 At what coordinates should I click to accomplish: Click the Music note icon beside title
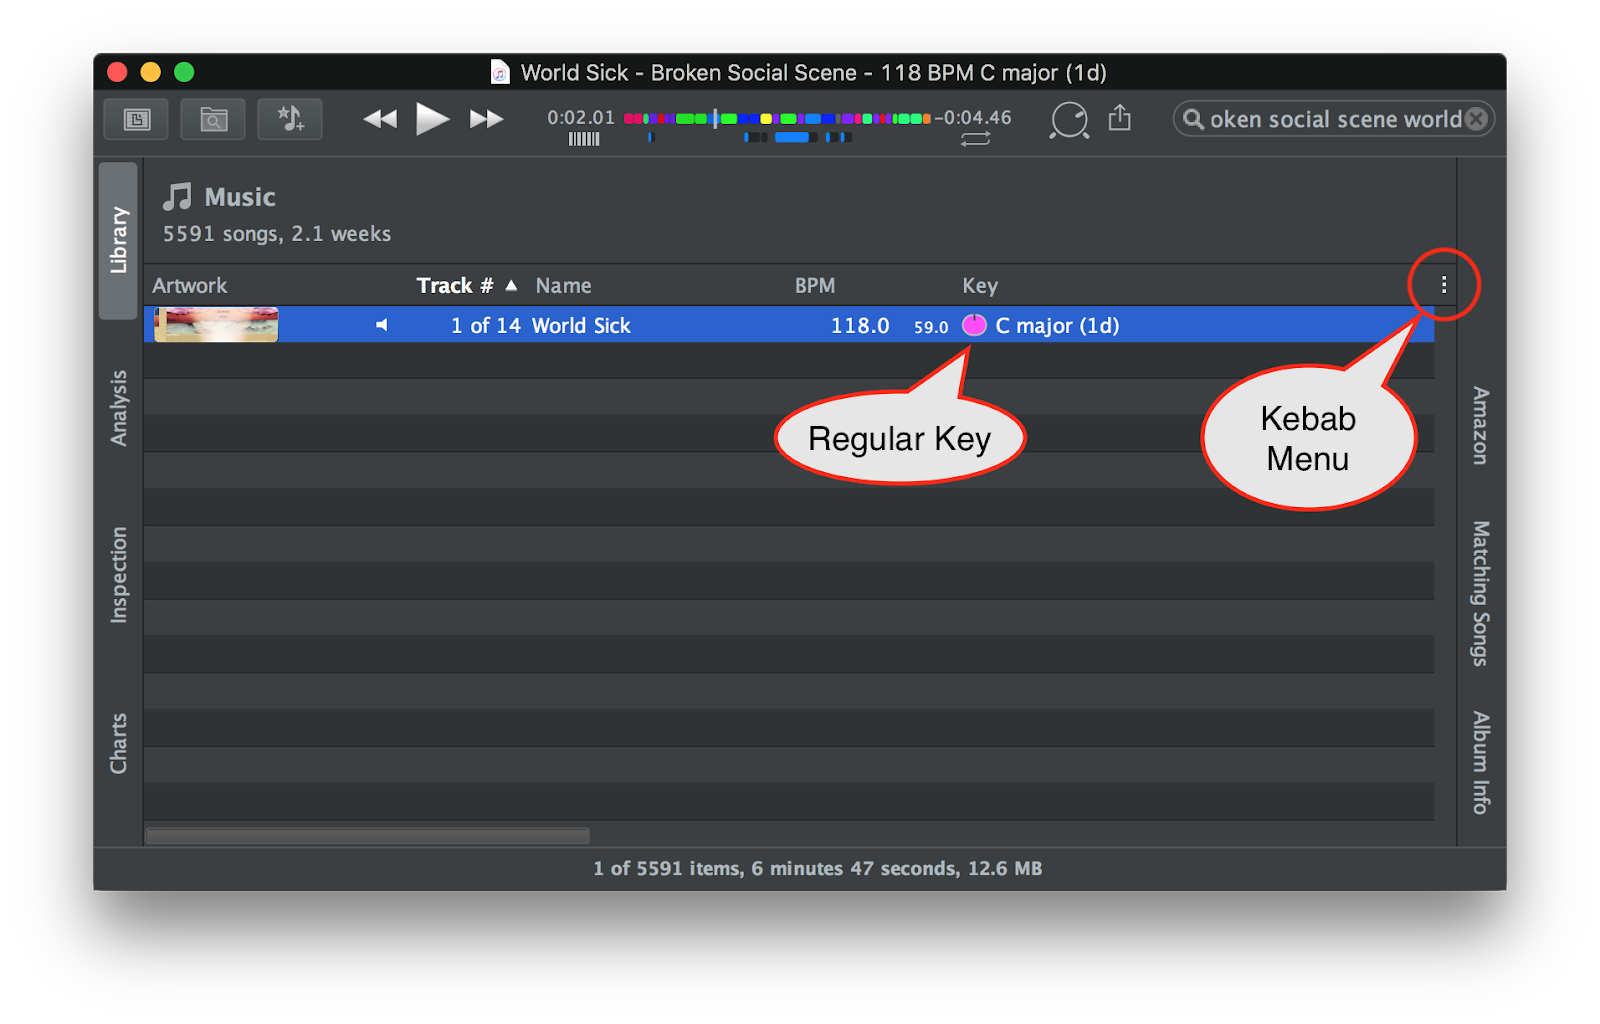click(177, 197)
